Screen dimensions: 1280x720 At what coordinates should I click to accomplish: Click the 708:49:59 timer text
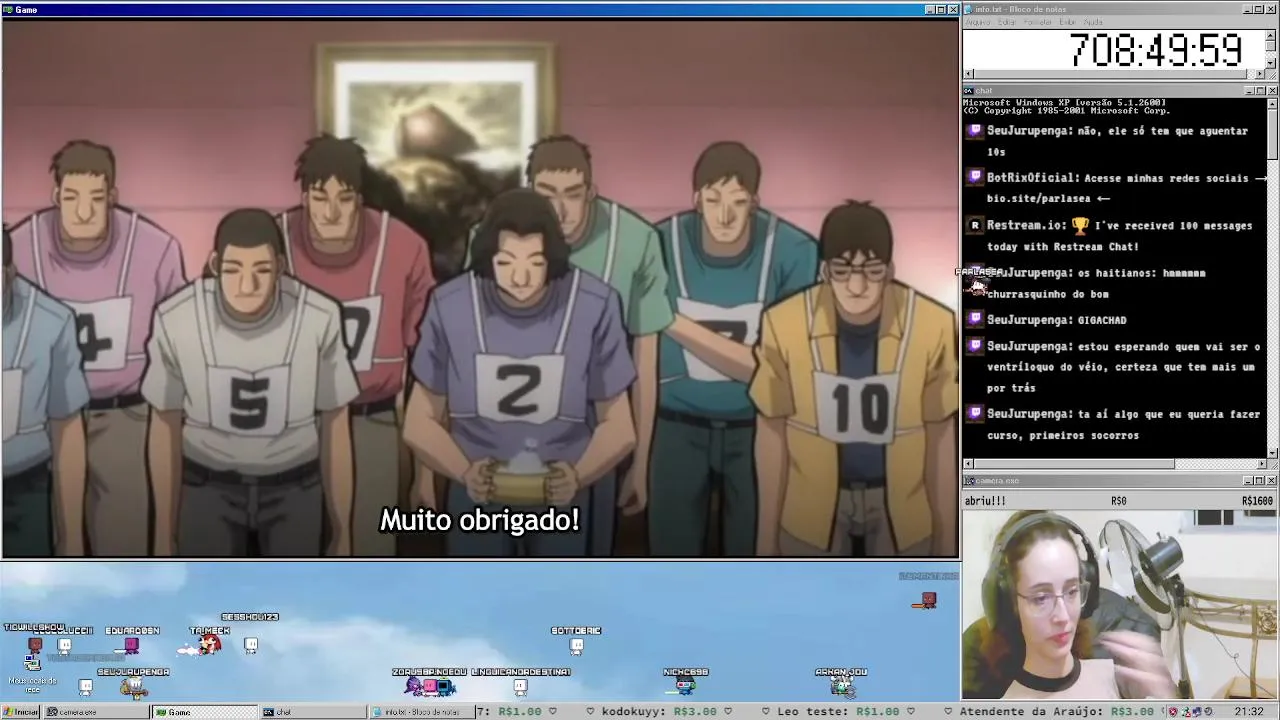point(1156,50)
